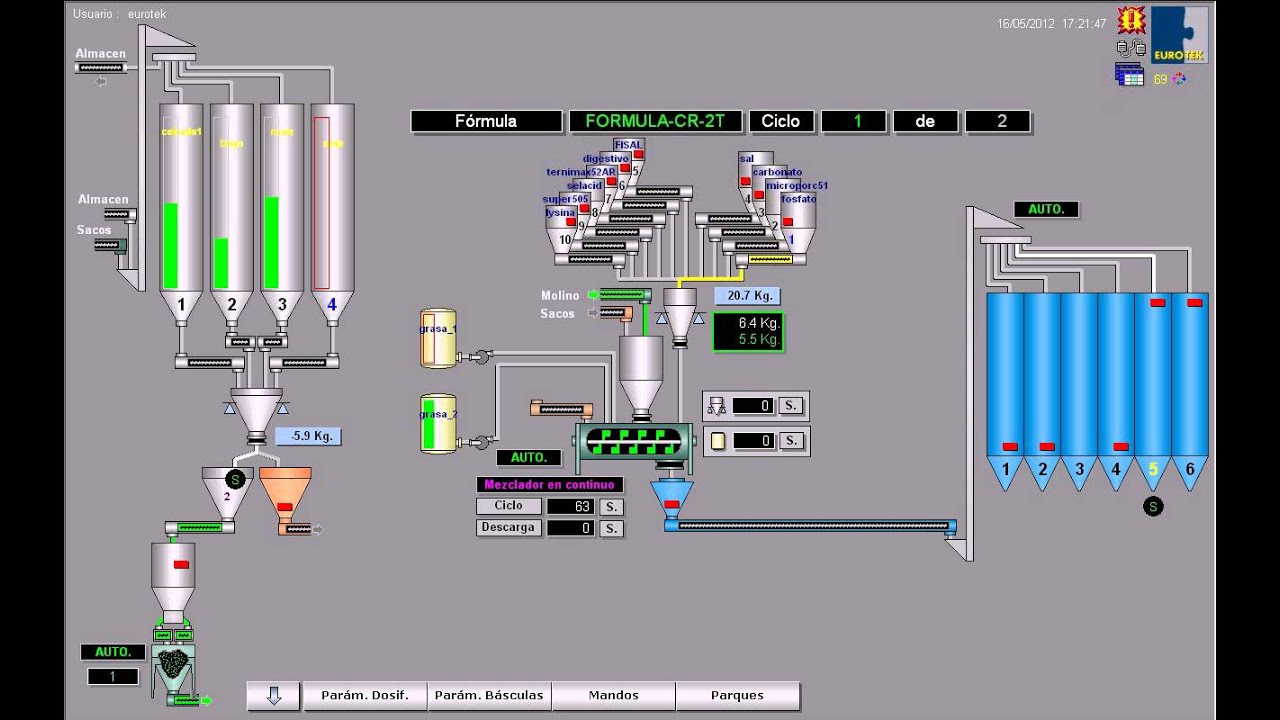This screenshot has width=1280, height=720.
Task: Click the current cycle number 1 field
Action: coord(855,121)
